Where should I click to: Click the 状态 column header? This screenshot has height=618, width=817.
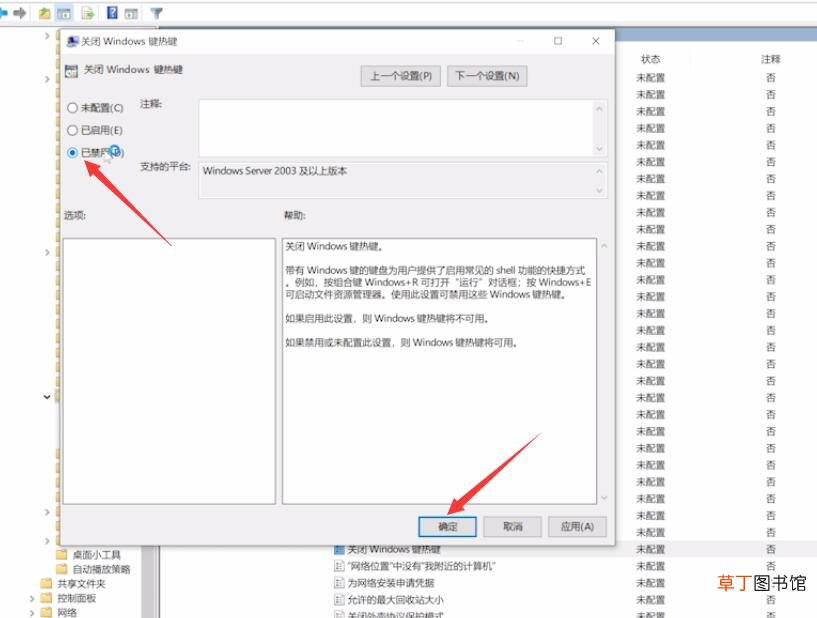[650, 59]
